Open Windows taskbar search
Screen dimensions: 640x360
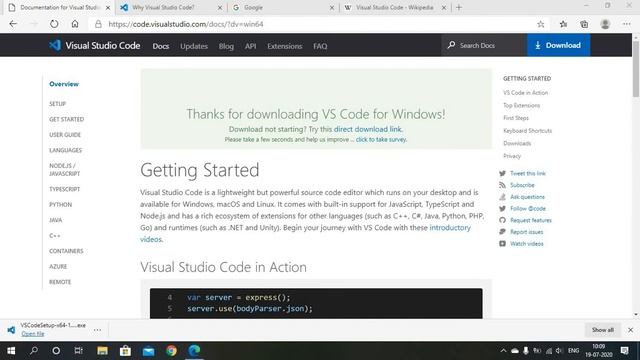click(34, 351)
